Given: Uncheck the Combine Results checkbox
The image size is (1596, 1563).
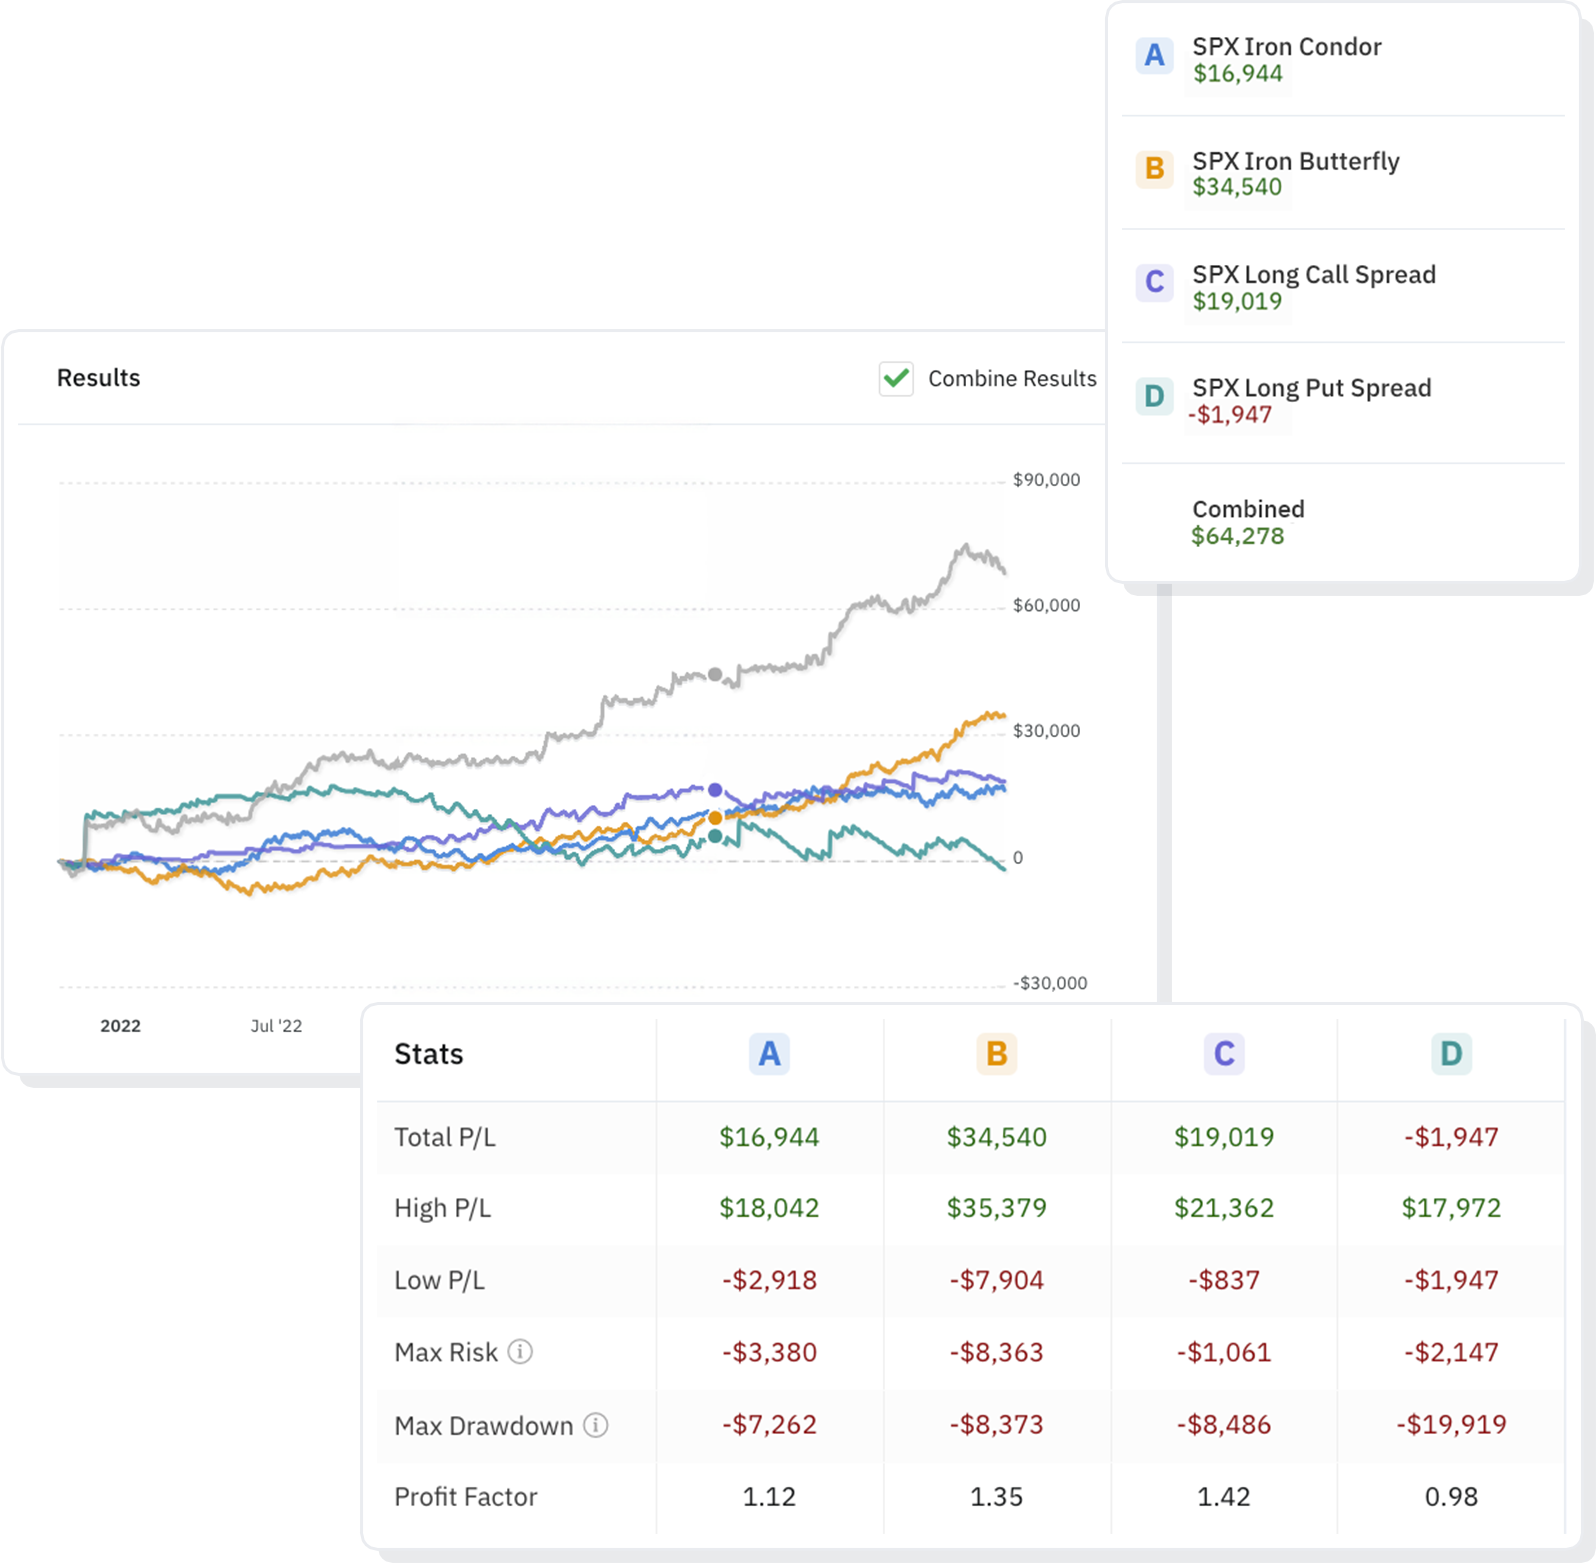Looking at the screenshot, I should pos(896,379).
